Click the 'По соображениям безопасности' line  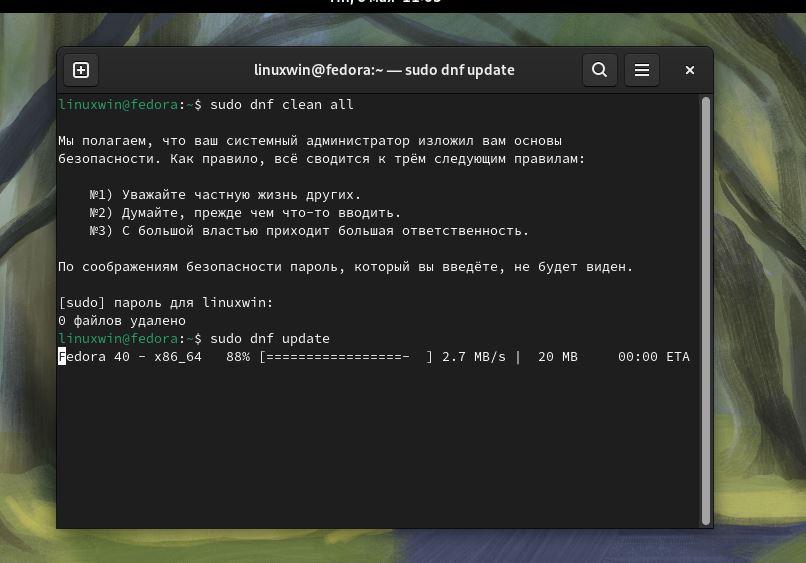pos(345,267)
